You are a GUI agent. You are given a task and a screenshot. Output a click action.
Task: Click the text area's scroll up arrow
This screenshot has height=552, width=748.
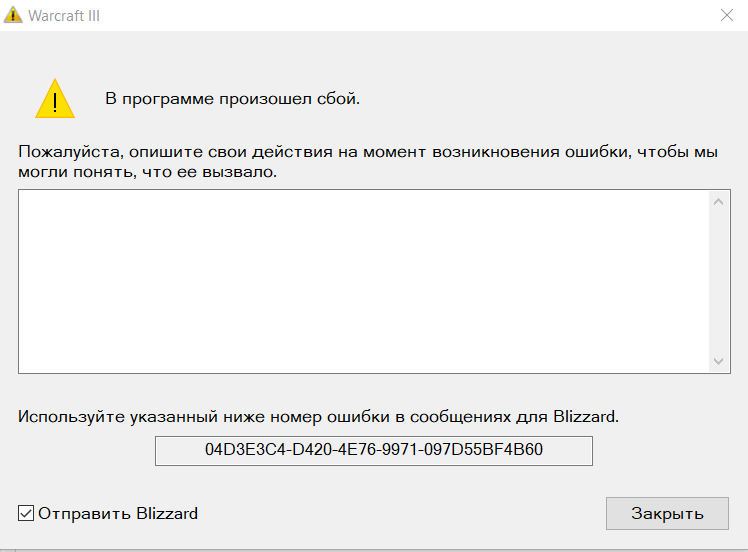[718, 202]
